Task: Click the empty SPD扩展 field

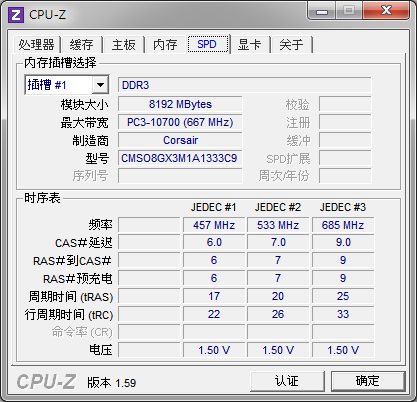Action: click(x=345, y=158)
